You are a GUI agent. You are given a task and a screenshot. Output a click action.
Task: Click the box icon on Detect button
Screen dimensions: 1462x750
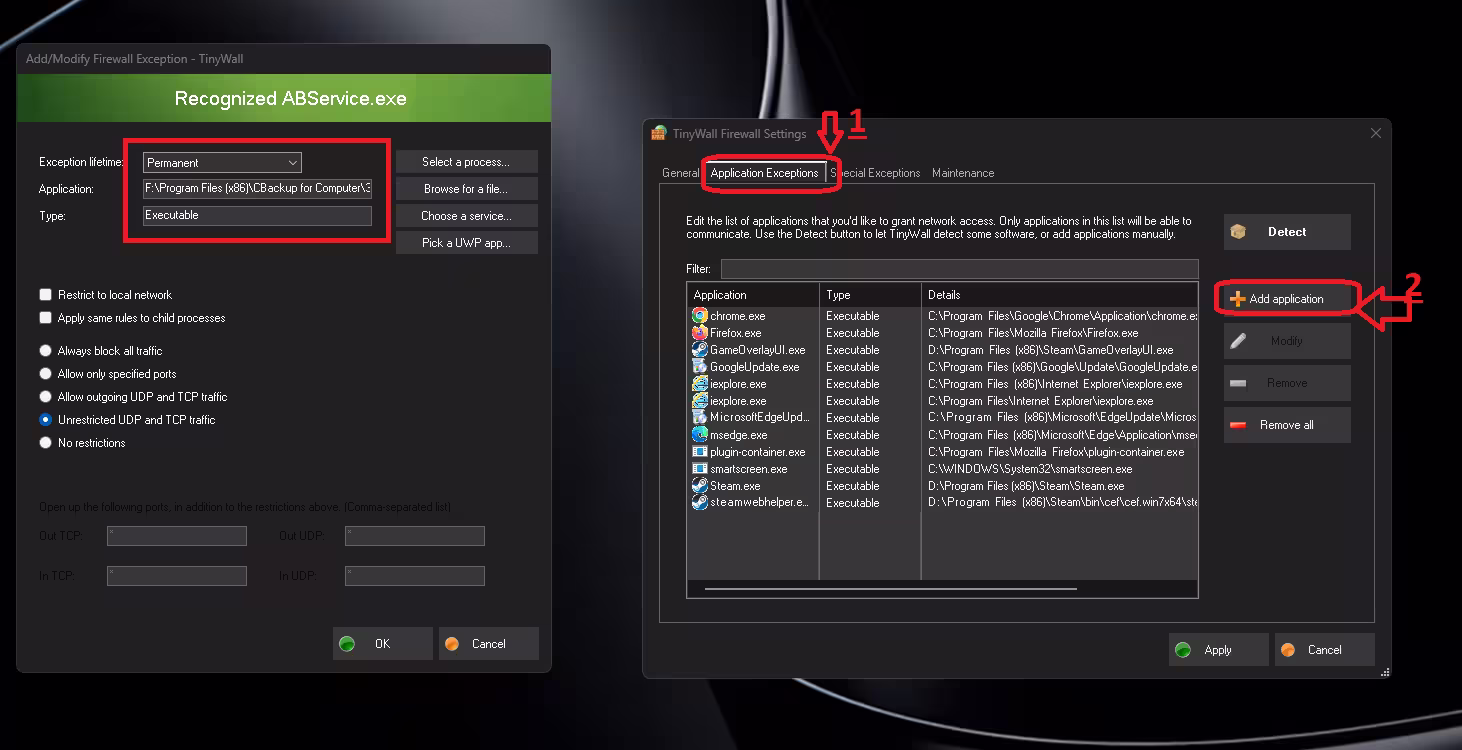1238,232
